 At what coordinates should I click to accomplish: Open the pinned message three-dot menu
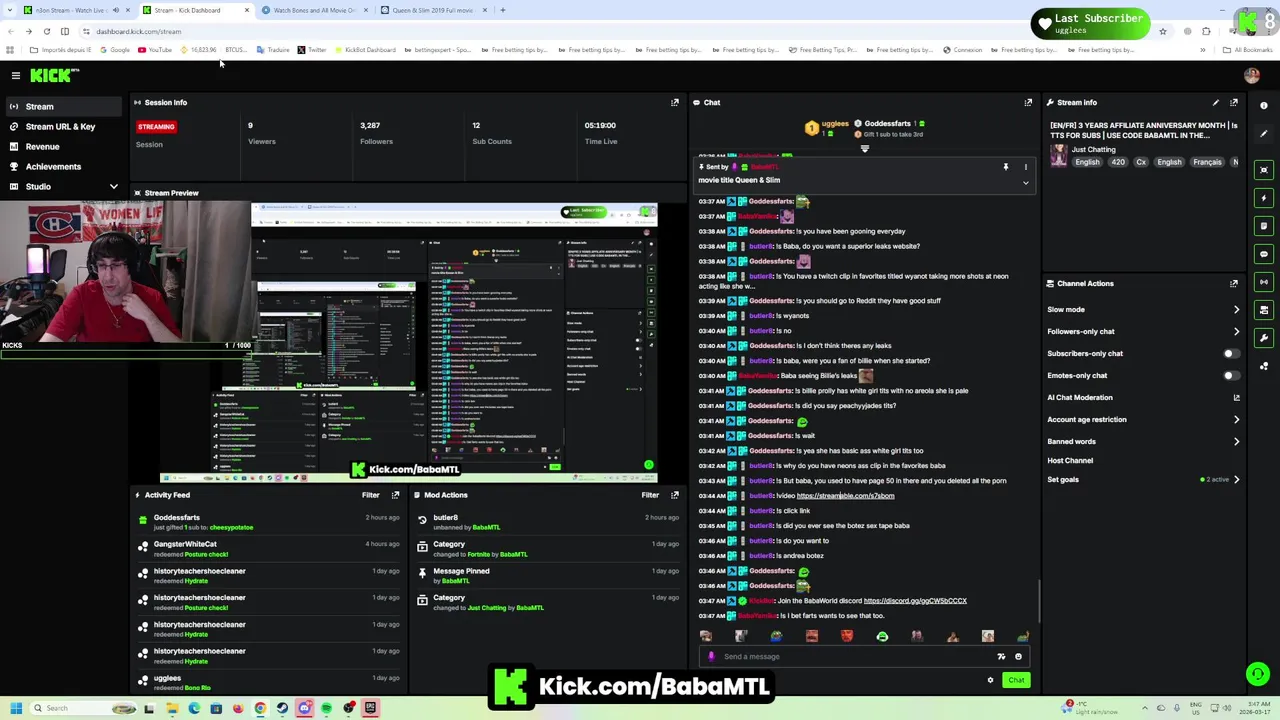coord(1025,167)
